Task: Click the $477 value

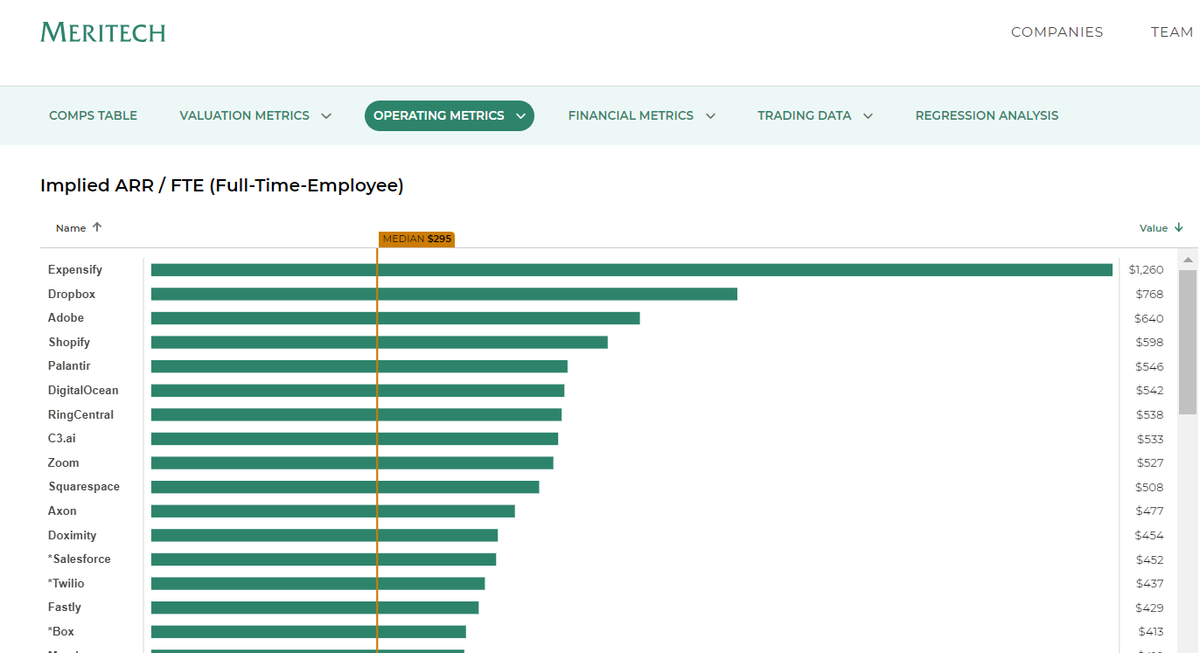Action: (1150, 511)
